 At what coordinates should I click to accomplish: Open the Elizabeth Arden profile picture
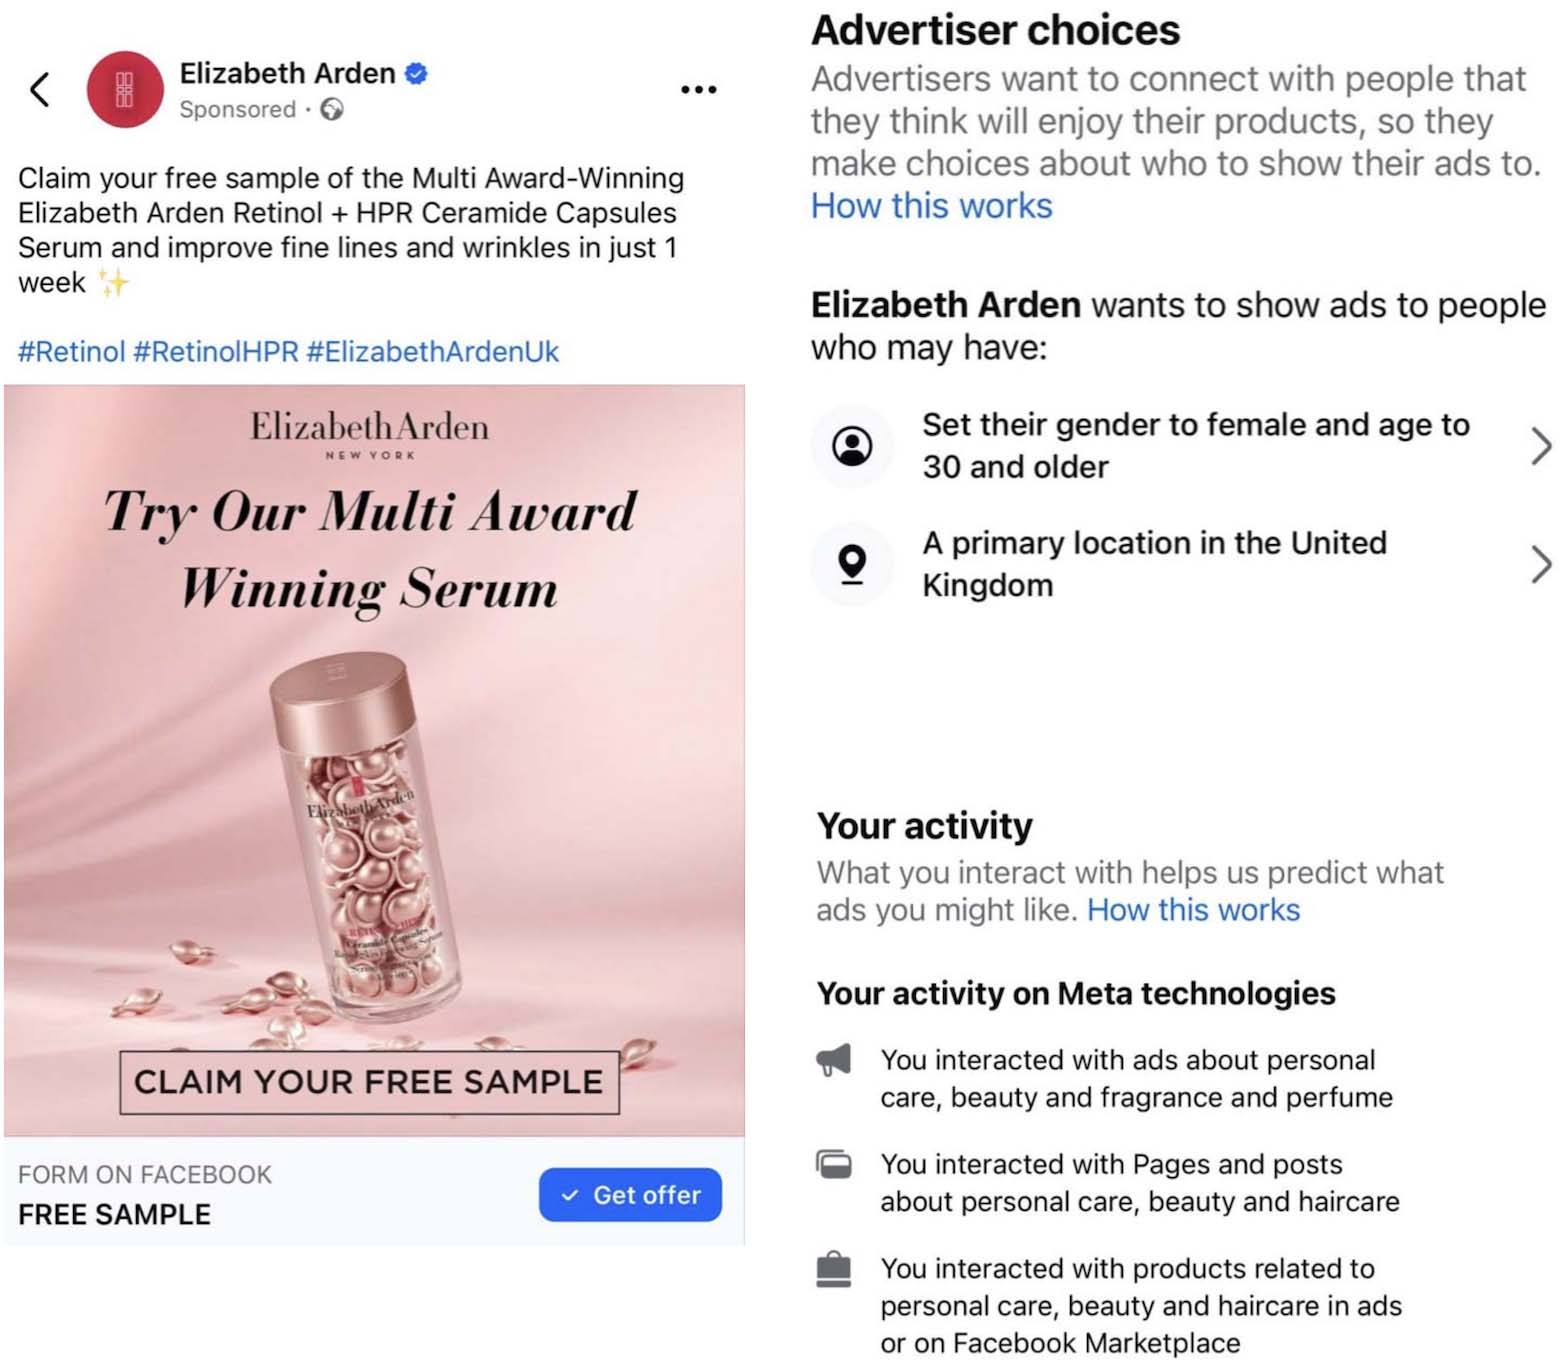[125, 90]
